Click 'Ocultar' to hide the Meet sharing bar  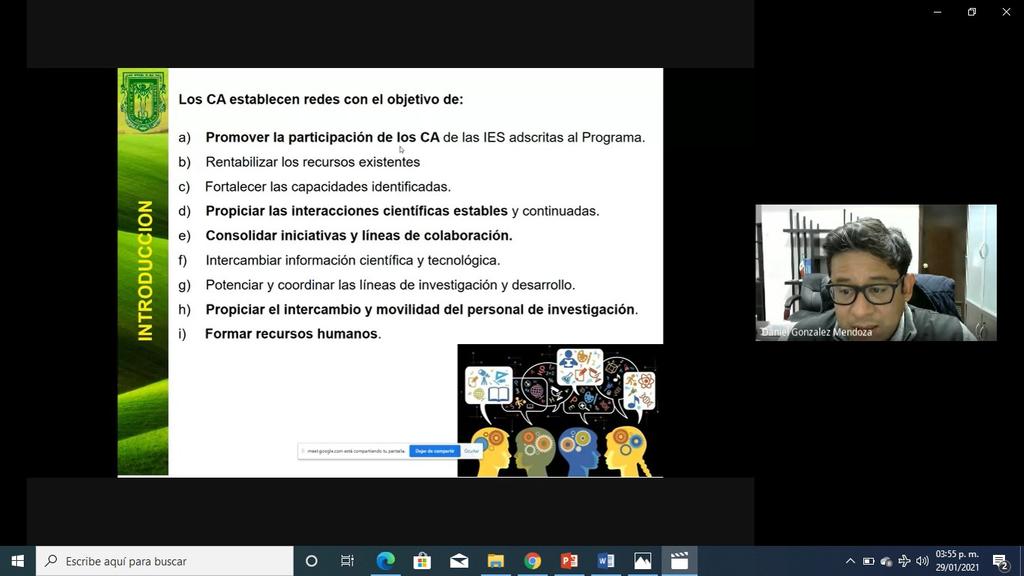click(x=470, y=450)
